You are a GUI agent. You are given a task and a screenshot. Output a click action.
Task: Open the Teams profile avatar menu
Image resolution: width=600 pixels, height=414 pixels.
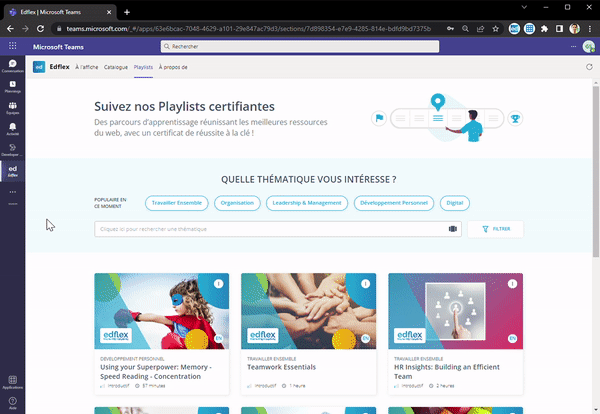point(589,47)
